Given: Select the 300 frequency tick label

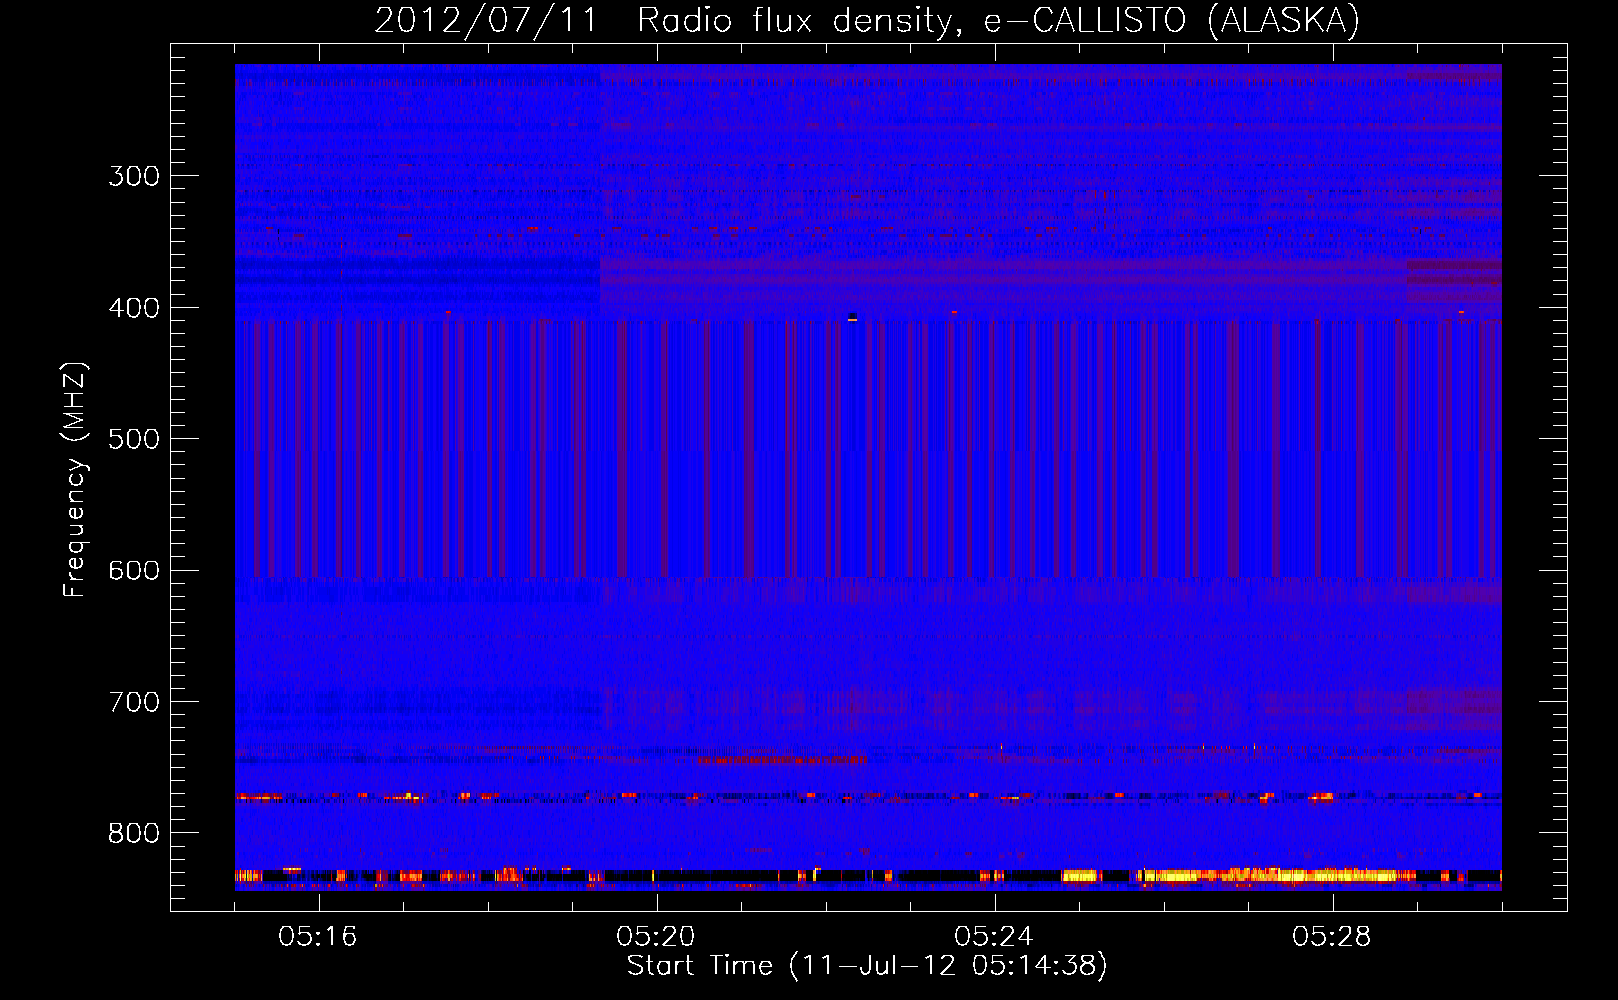Looking at the screenshot, I should click(x=134, y=177).
